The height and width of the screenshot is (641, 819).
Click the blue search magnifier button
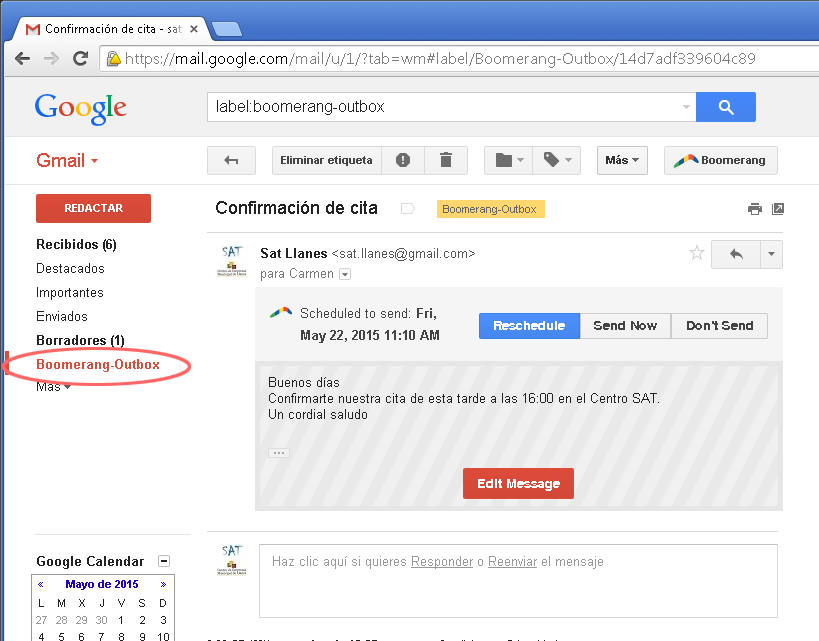[x=725, y=107]
